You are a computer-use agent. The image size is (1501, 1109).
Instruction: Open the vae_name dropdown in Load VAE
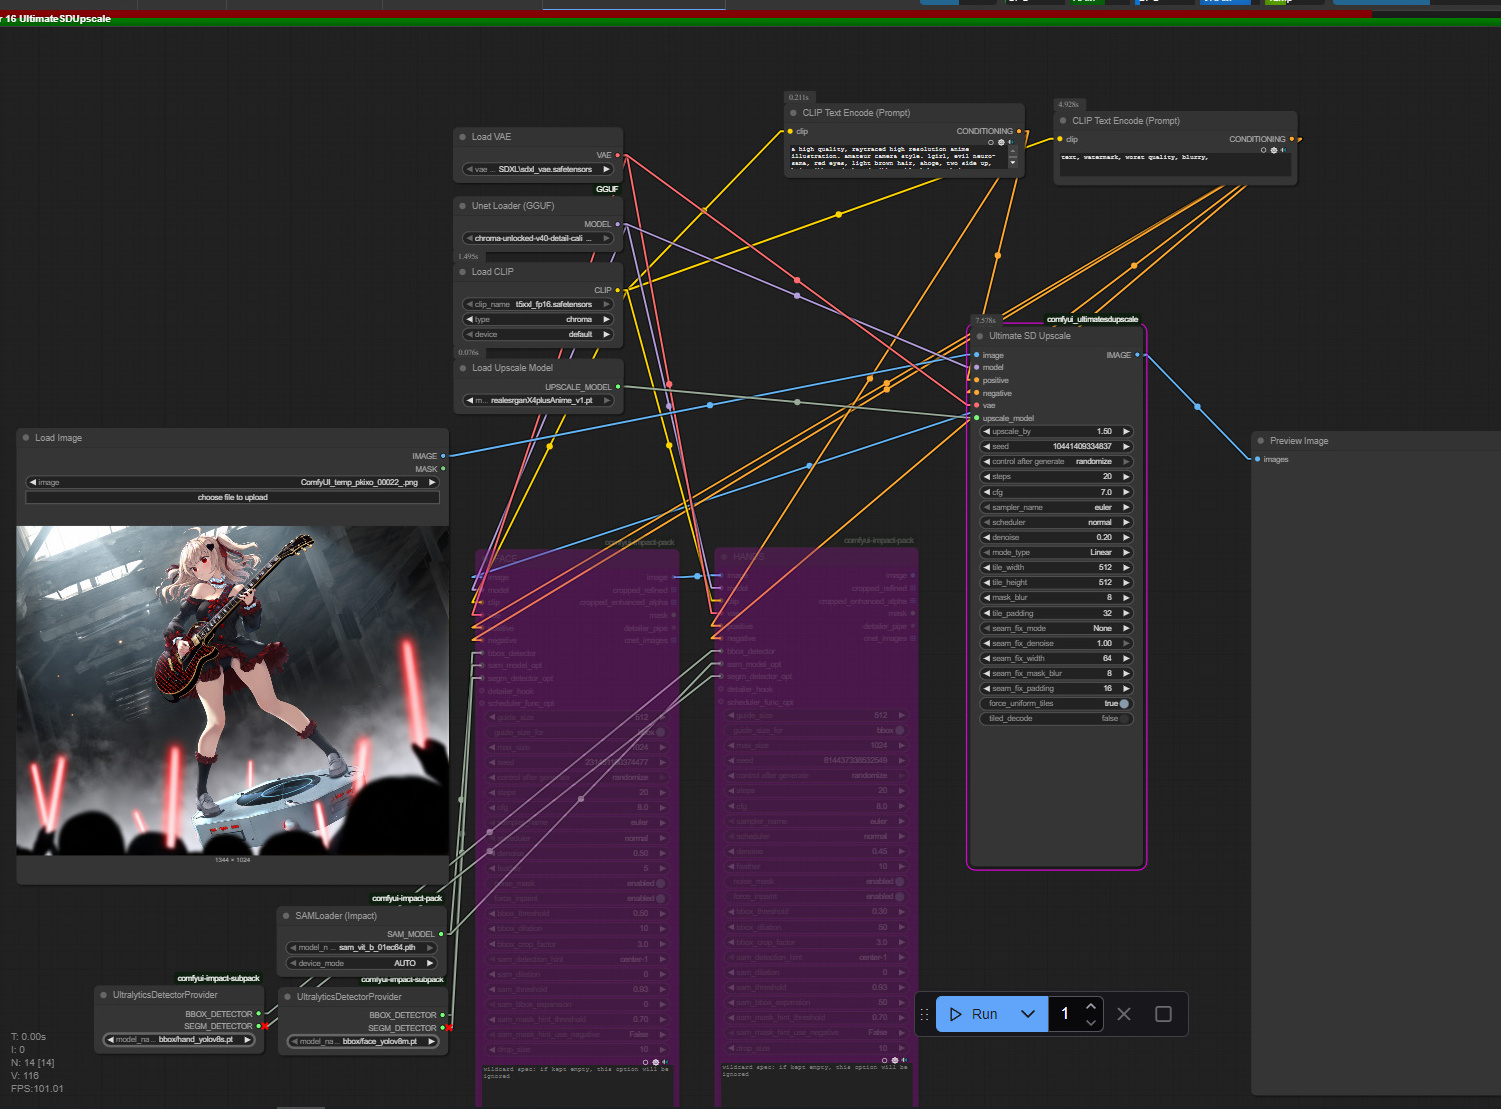point(538,170)
